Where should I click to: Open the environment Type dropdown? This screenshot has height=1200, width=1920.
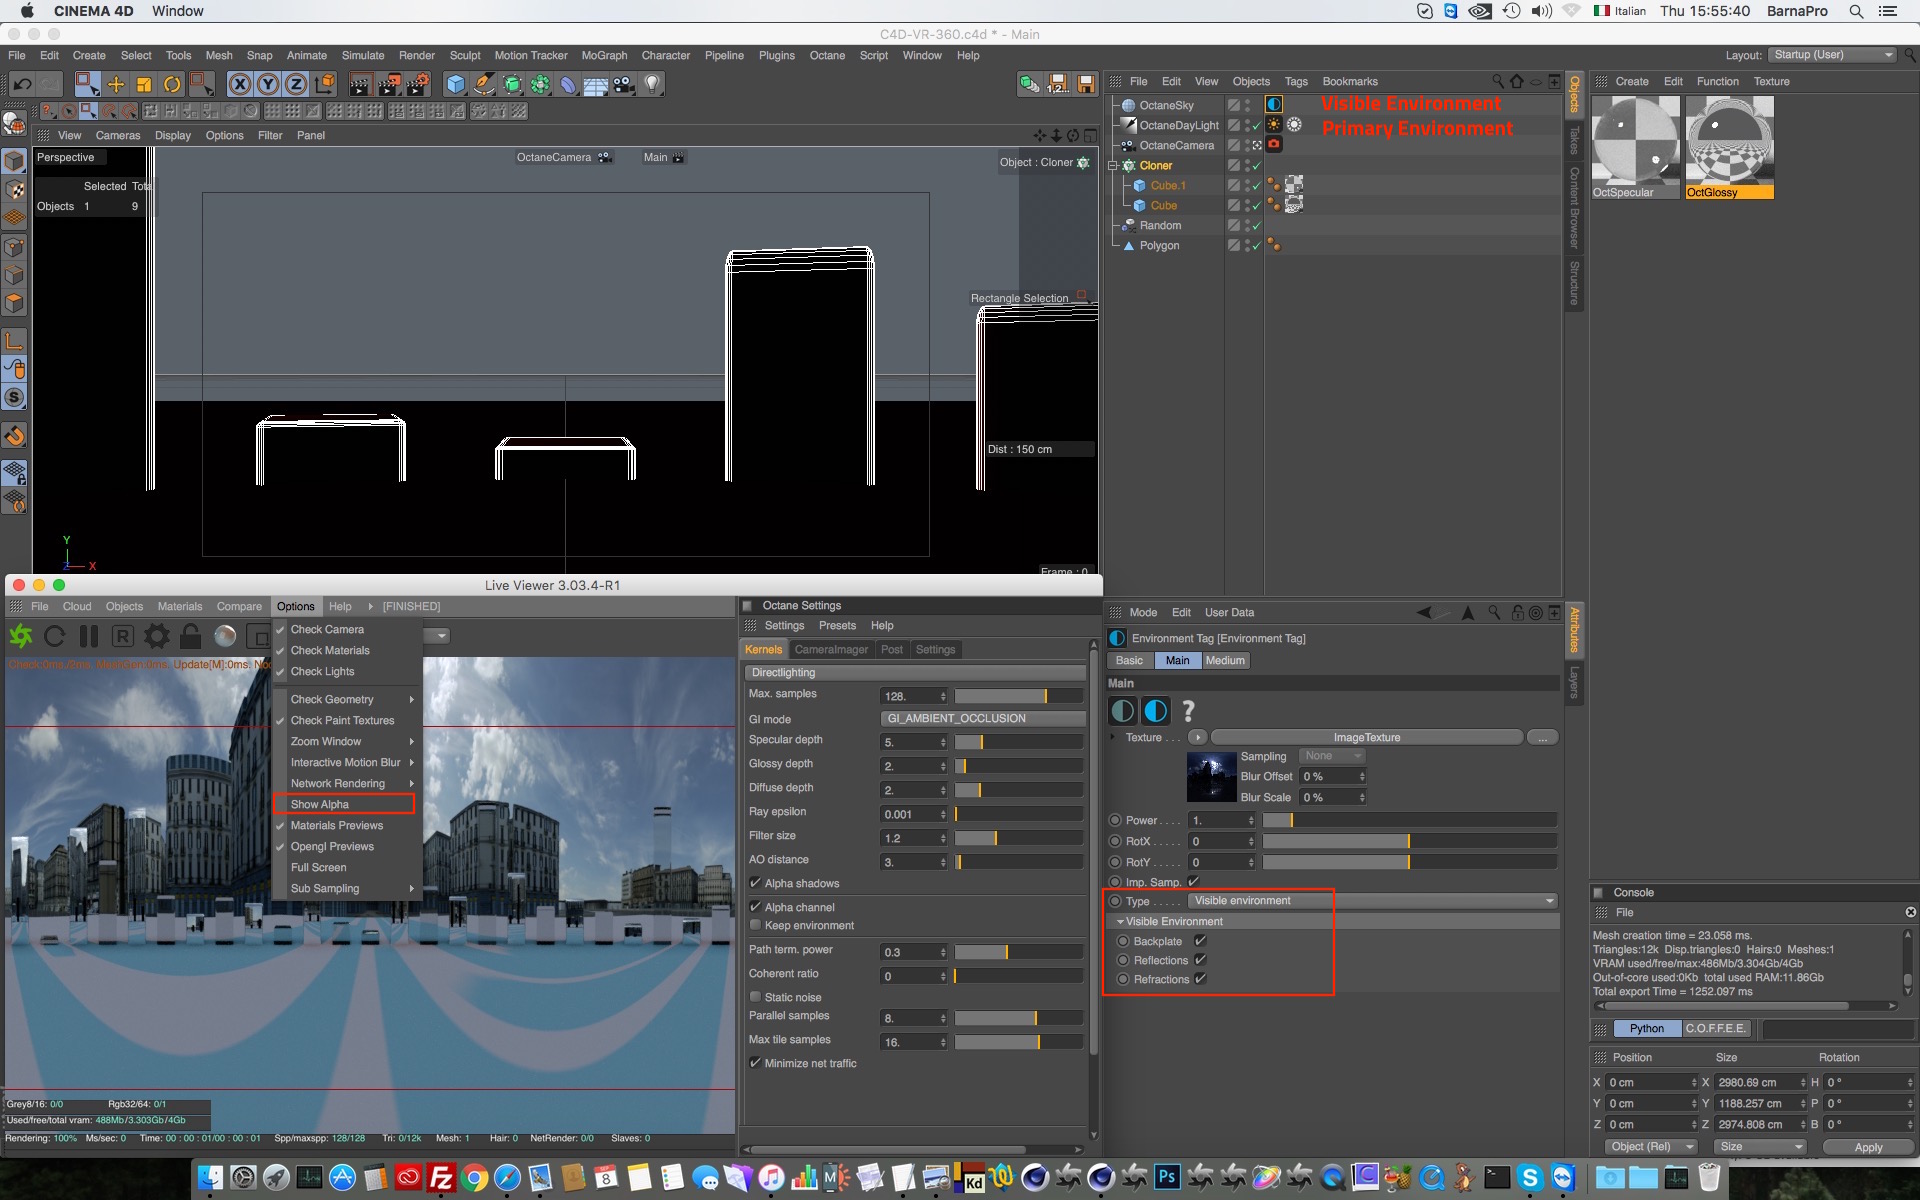[x=1373, y=901]
